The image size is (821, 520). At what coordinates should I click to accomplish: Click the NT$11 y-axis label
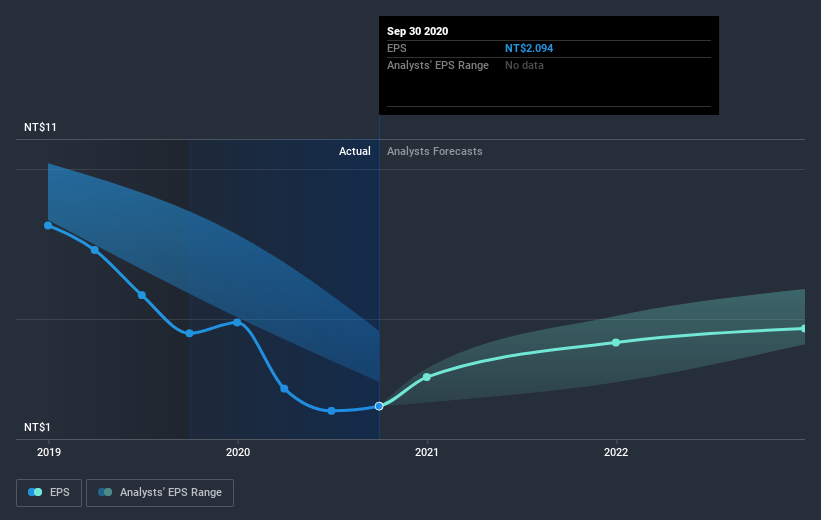[x=40, y=127]
